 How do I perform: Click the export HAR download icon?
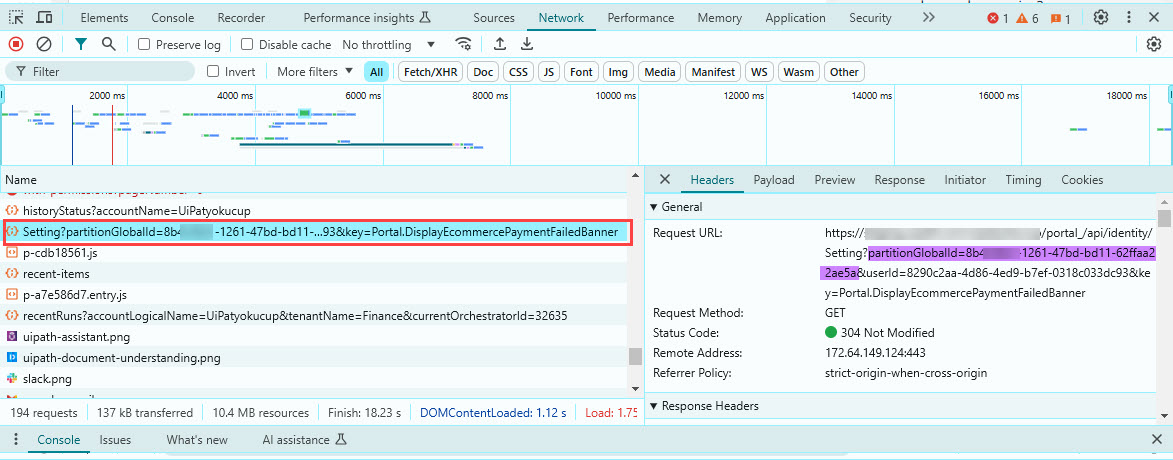point(527,44)
